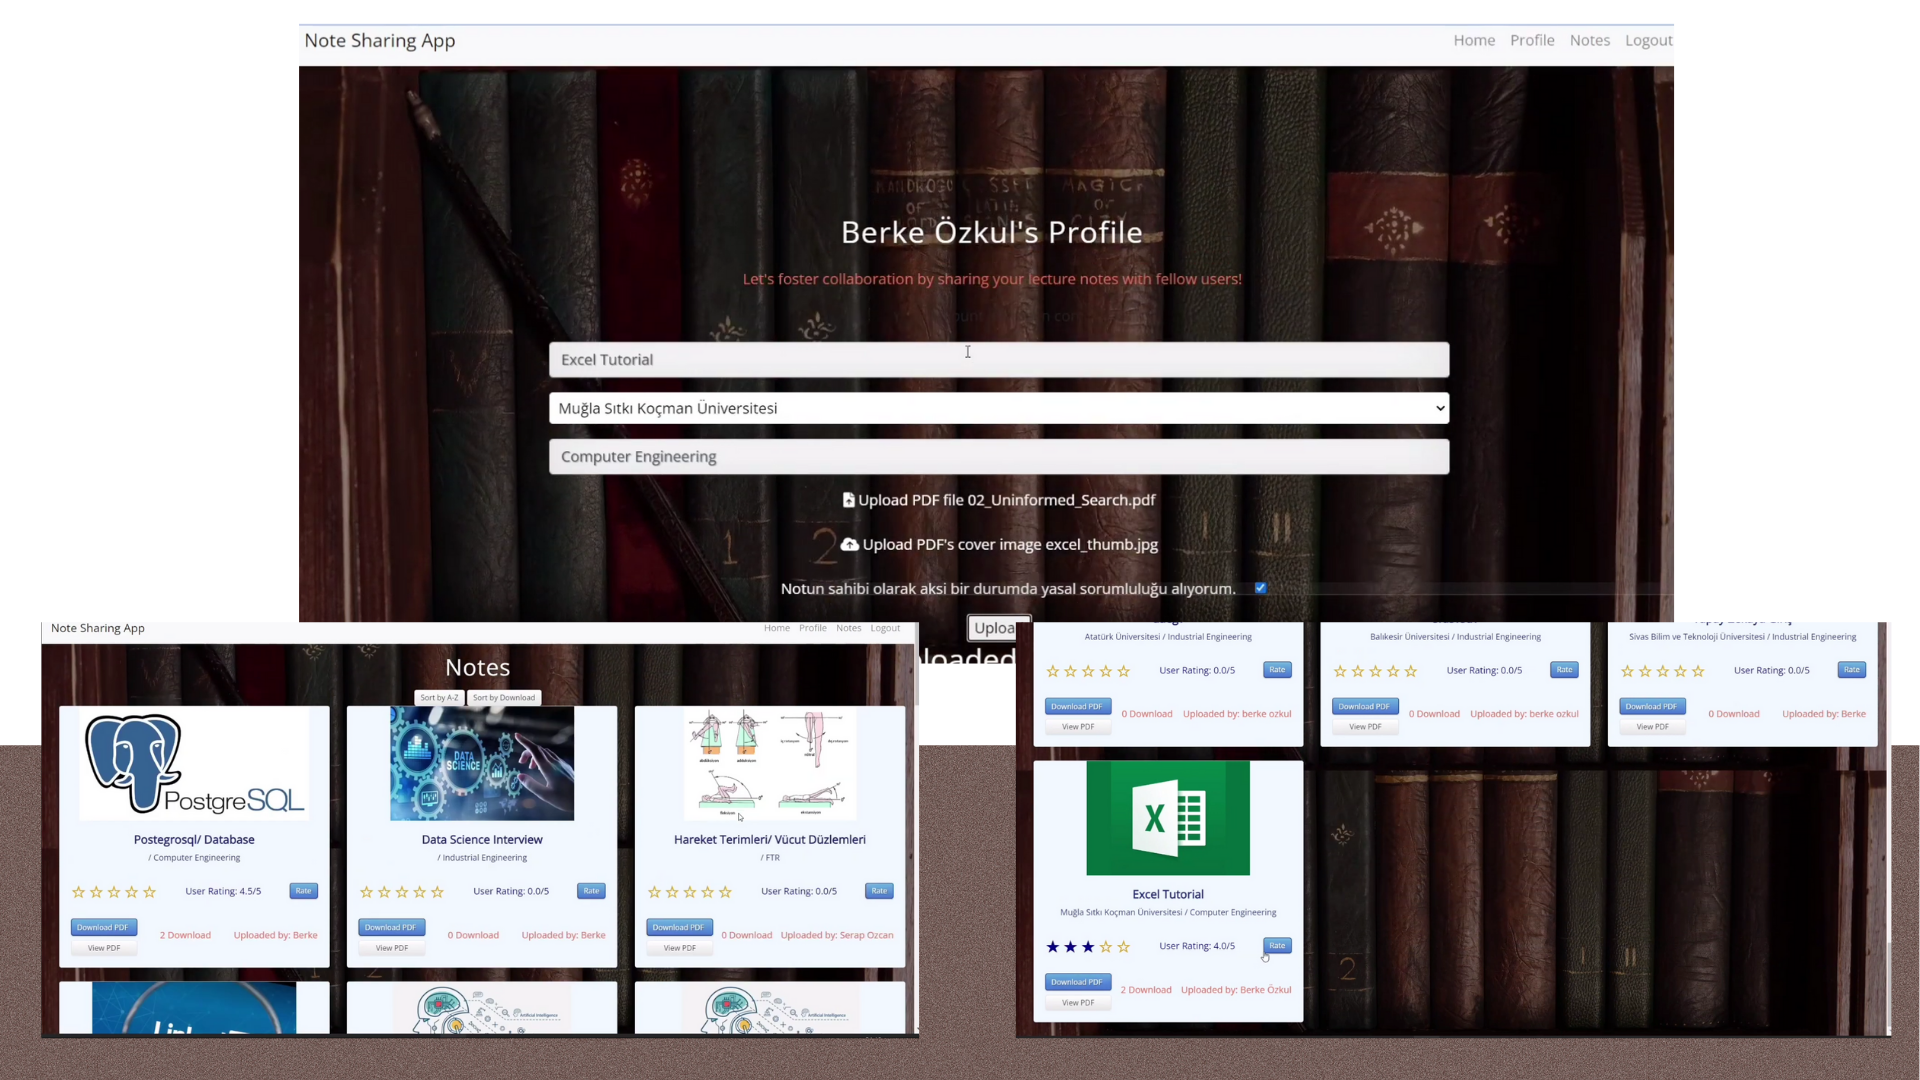The height and width of the screenshot is (1080, 1920).
Task: Click the Postegrosql/ Database title text
Action: [x=194, y=840]
